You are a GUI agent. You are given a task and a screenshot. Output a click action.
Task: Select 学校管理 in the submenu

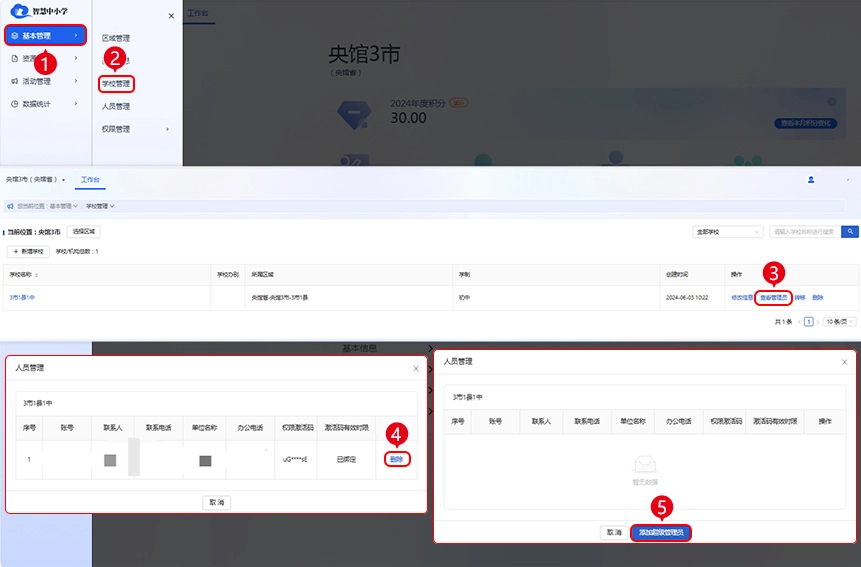117,84
